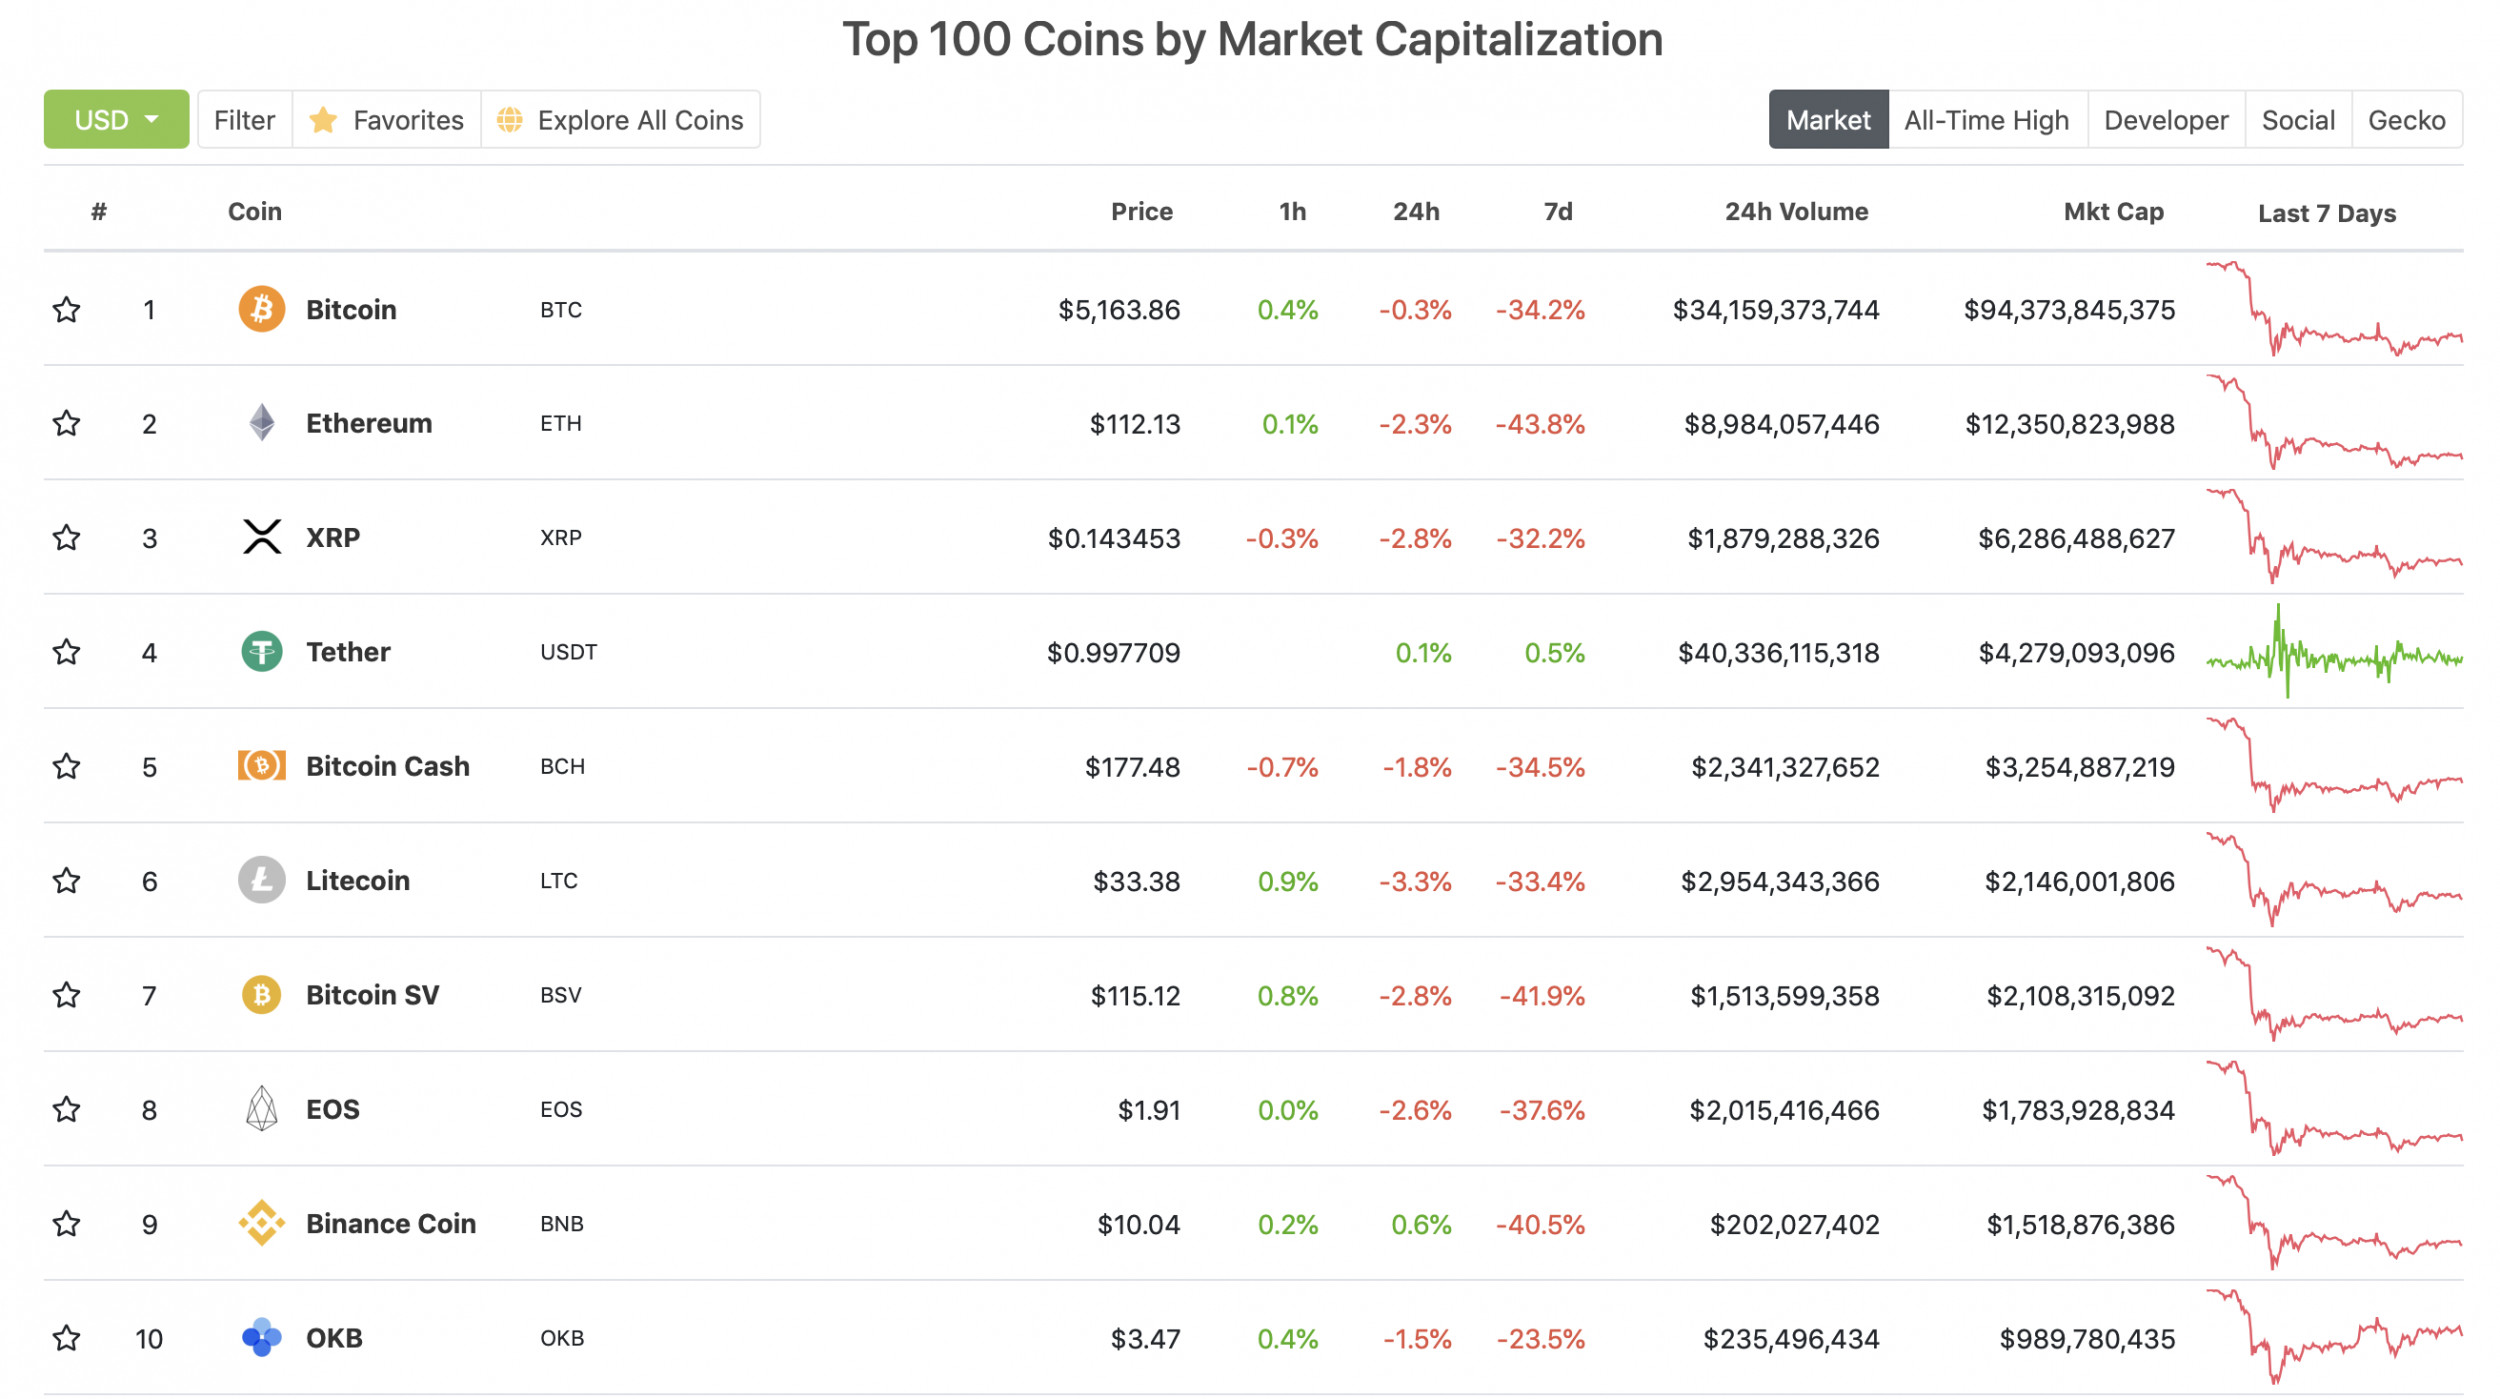Open the Filter options
Viewport: 2500px width, 1399px height.
tap(244, 120)
